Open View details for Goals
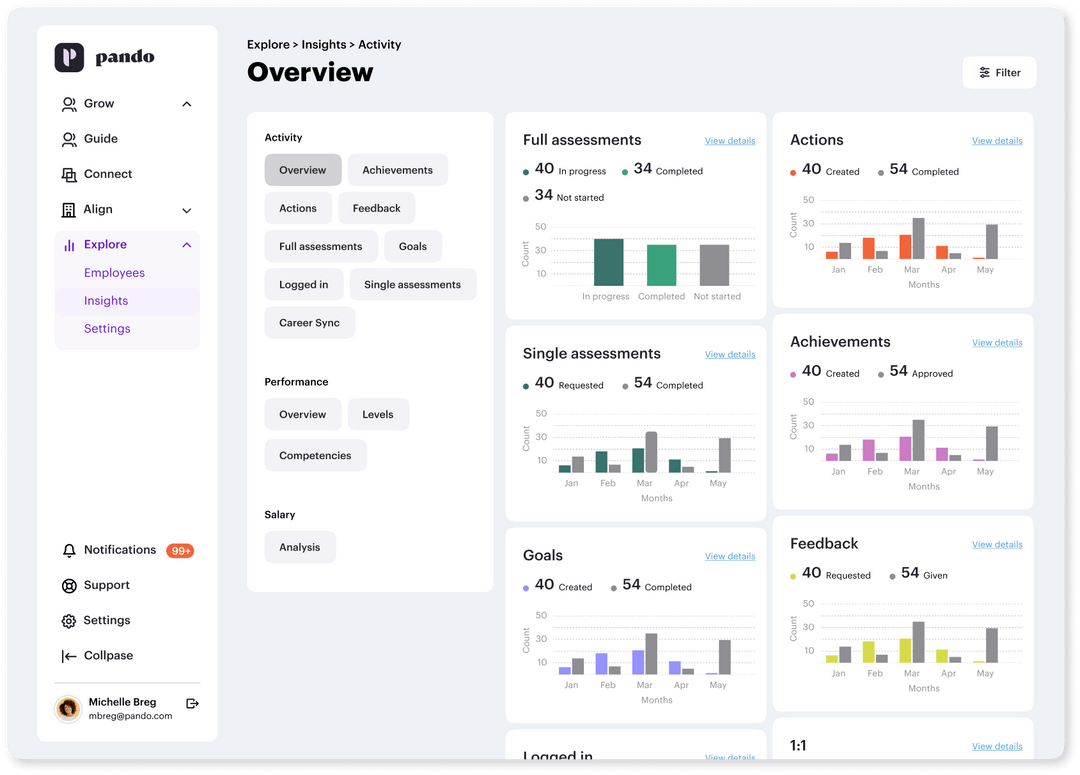1080x775 pixels. click(730, 556)
